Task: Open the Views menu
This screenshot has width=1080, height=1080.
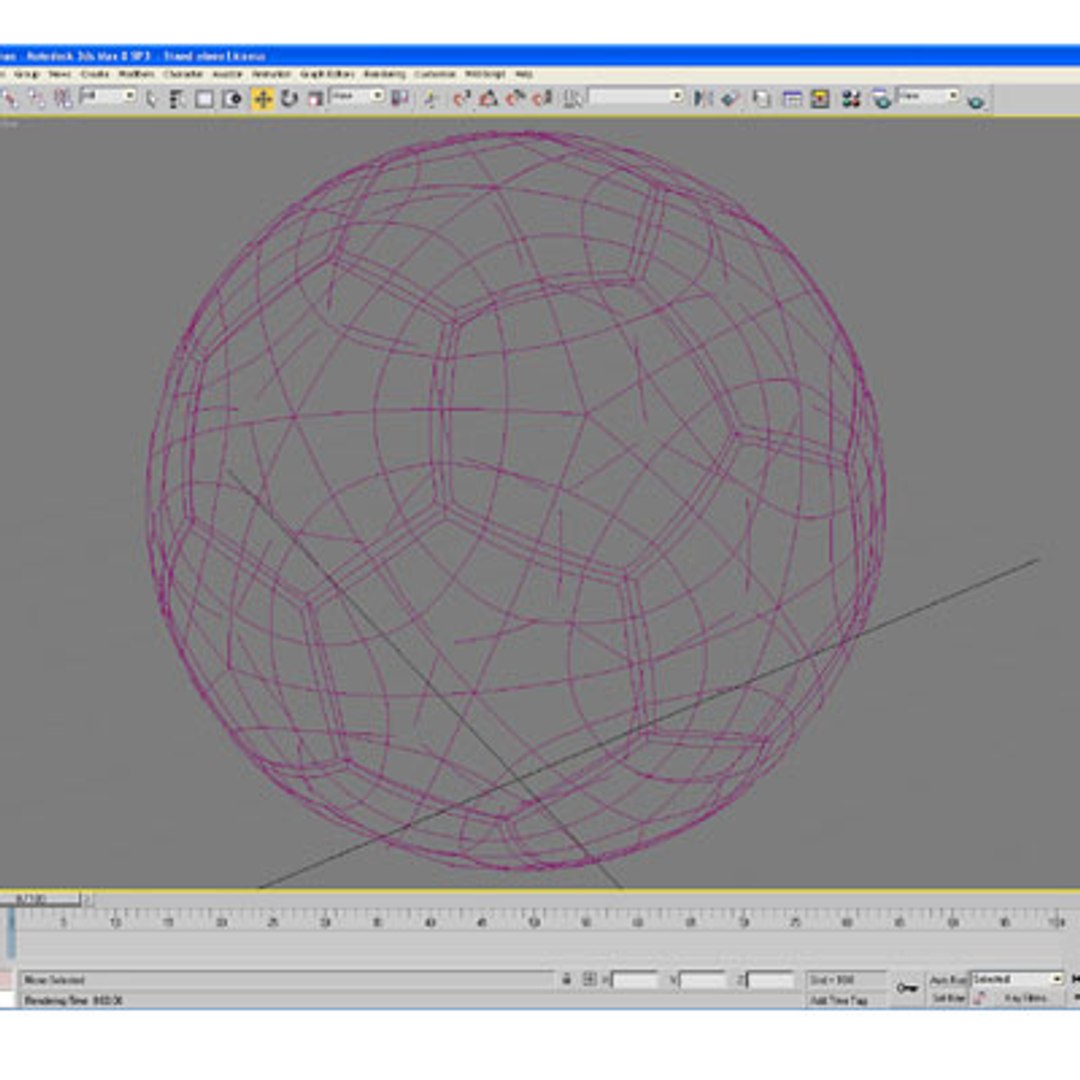Action: [x=59, y=74]
